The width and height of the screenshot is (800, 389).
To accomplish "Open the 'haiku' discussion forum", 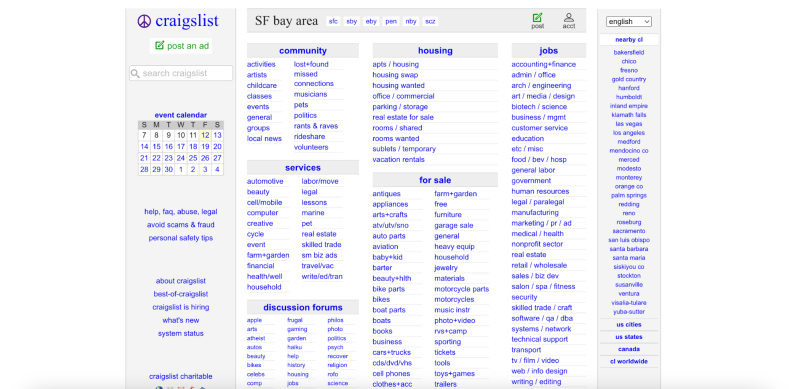I will tap(293, 348).
